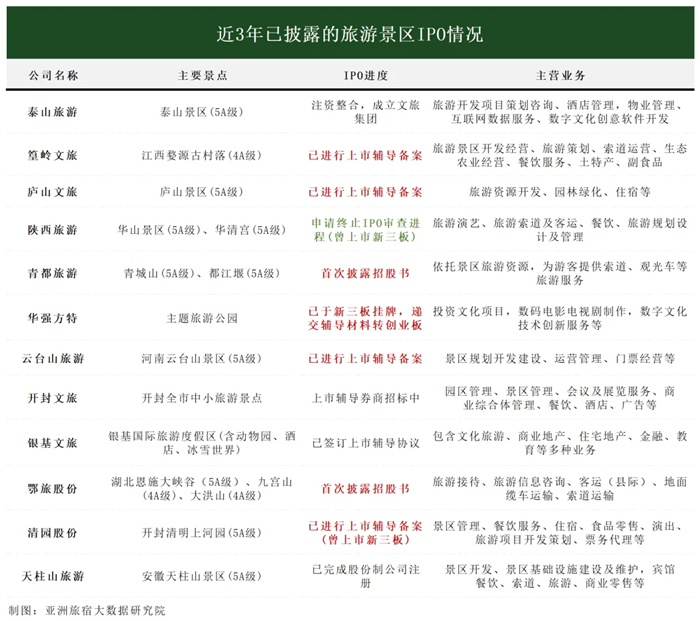Select company name 清园股份
Viewport: 700px width, 621px height.
click(53, 533)
